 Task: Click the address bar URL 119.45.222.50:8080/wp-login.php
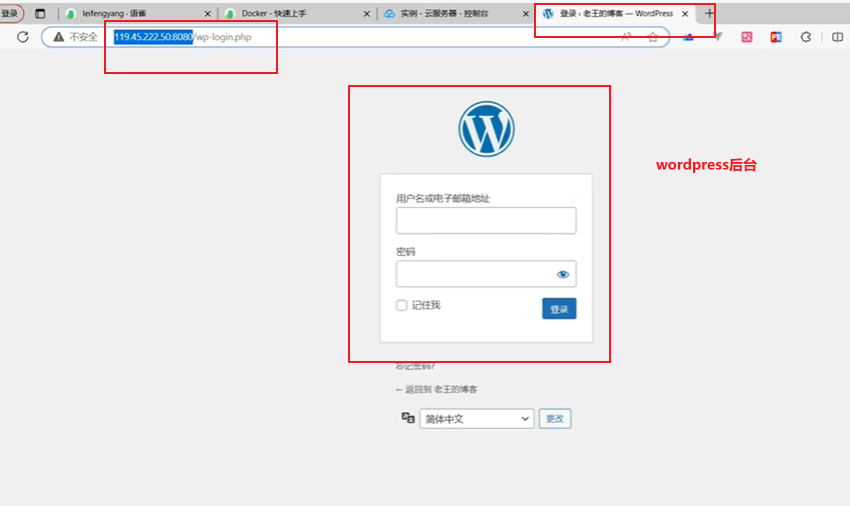point(183,37)
